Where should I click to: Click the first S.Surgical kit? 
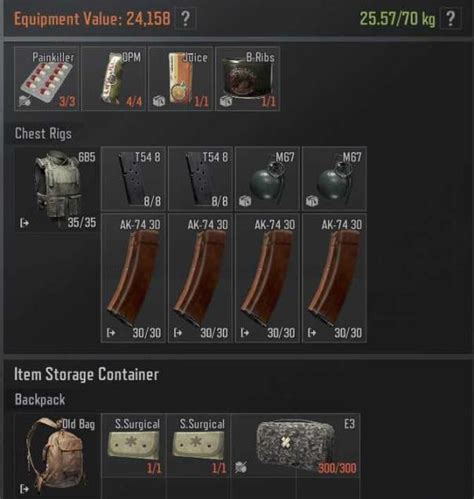click(133, 446)
